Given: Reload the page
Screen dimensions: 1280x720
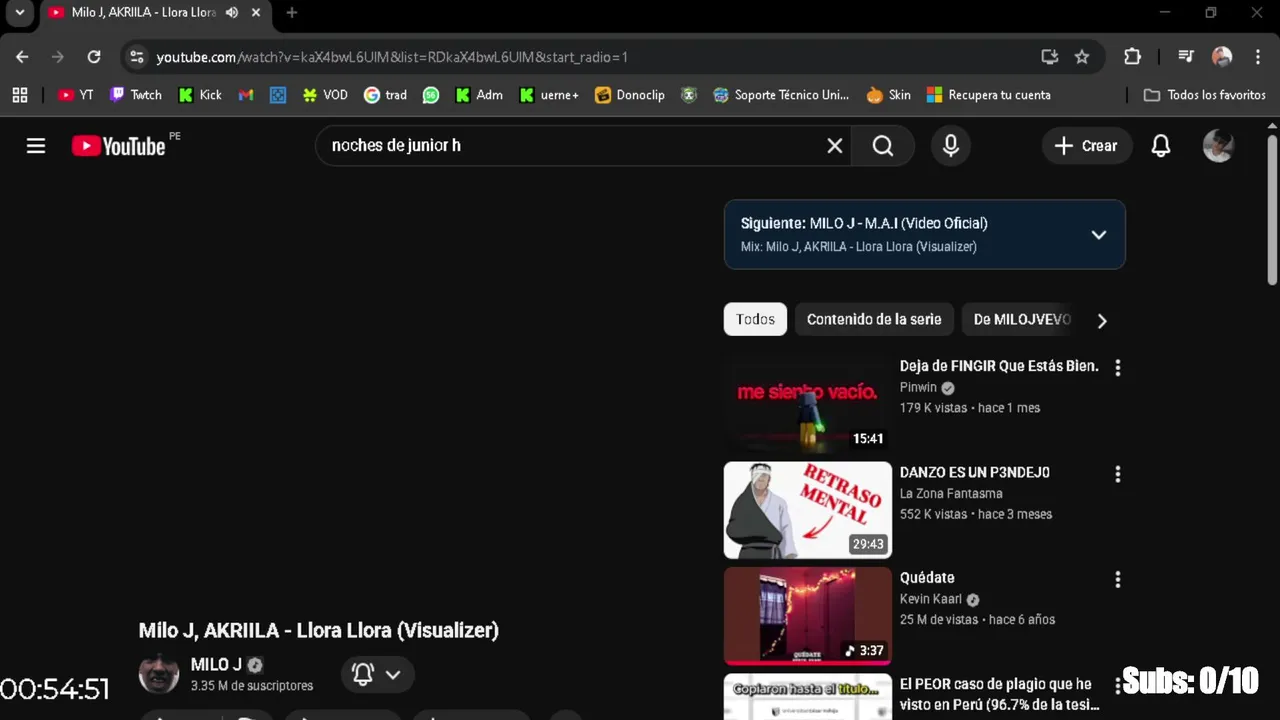Looking at the screenshot, I should click(94, 57).
